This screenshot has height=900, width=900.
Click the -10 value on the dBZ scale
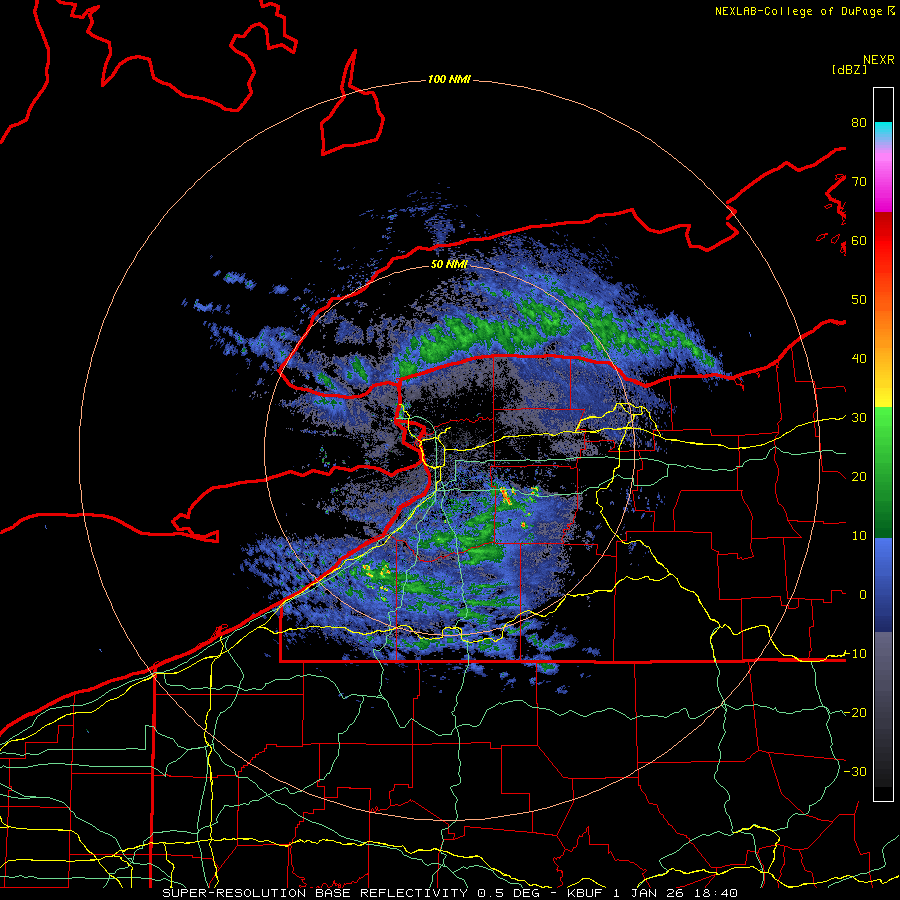click(855, 654)
